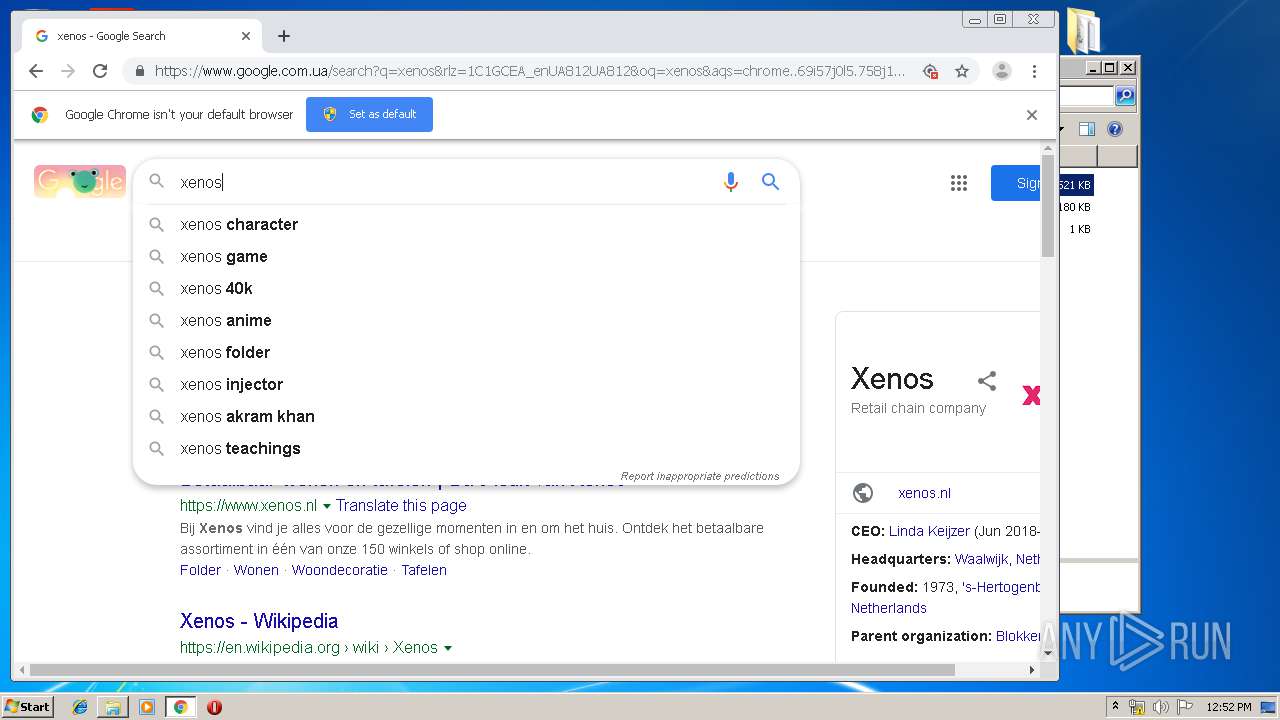This screenshot has height=720, width=1280.
Task: Select suggestion 'xenos 40k'
Action: click(x=466, y=288)
